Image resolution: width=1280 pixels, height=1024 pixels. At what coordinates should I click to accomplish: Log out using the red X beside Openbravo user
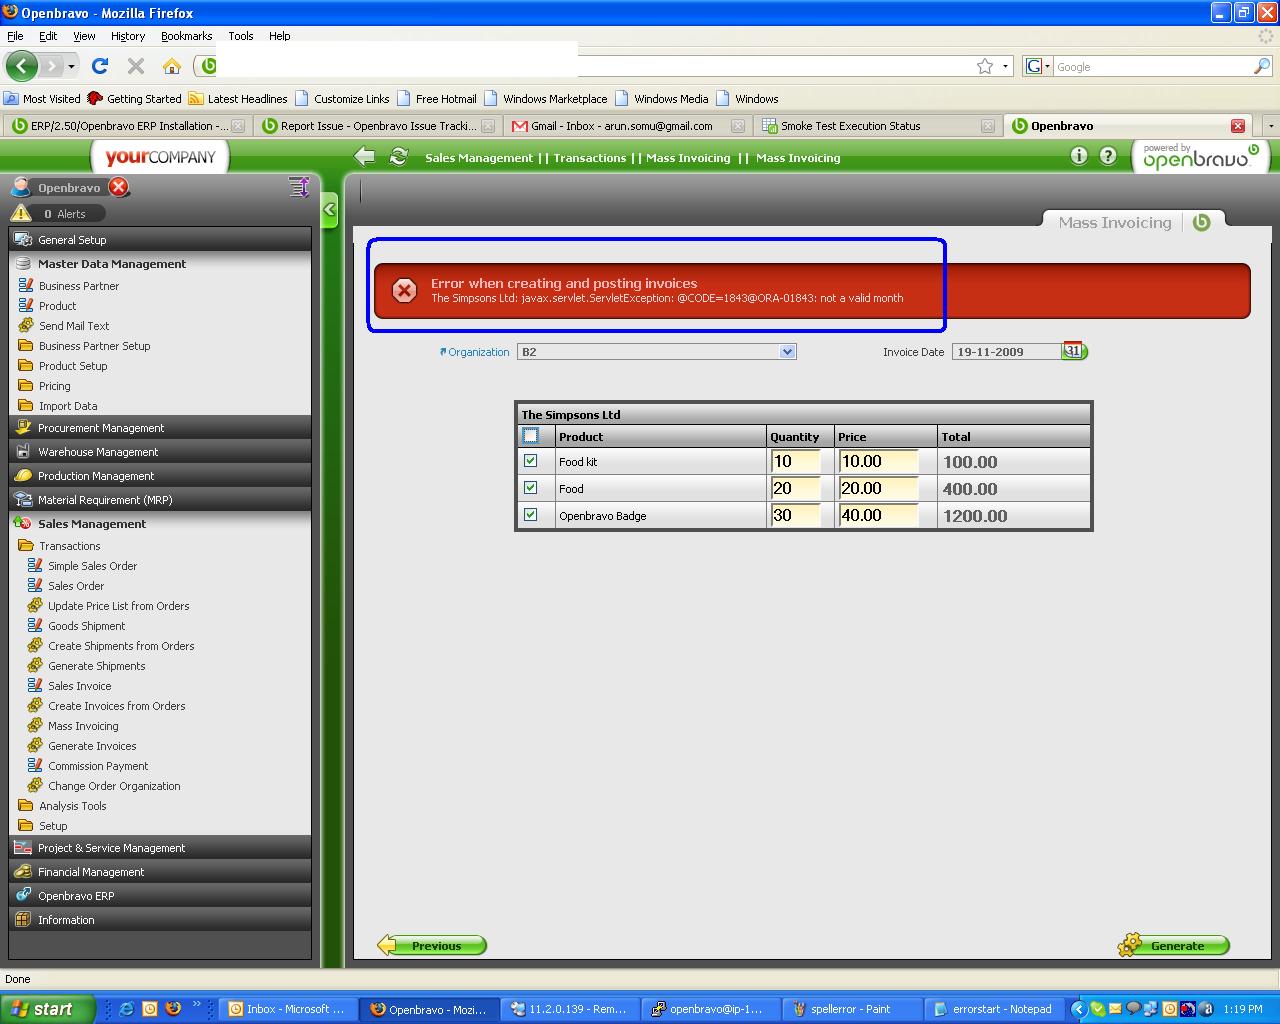[x=119, y=187]
